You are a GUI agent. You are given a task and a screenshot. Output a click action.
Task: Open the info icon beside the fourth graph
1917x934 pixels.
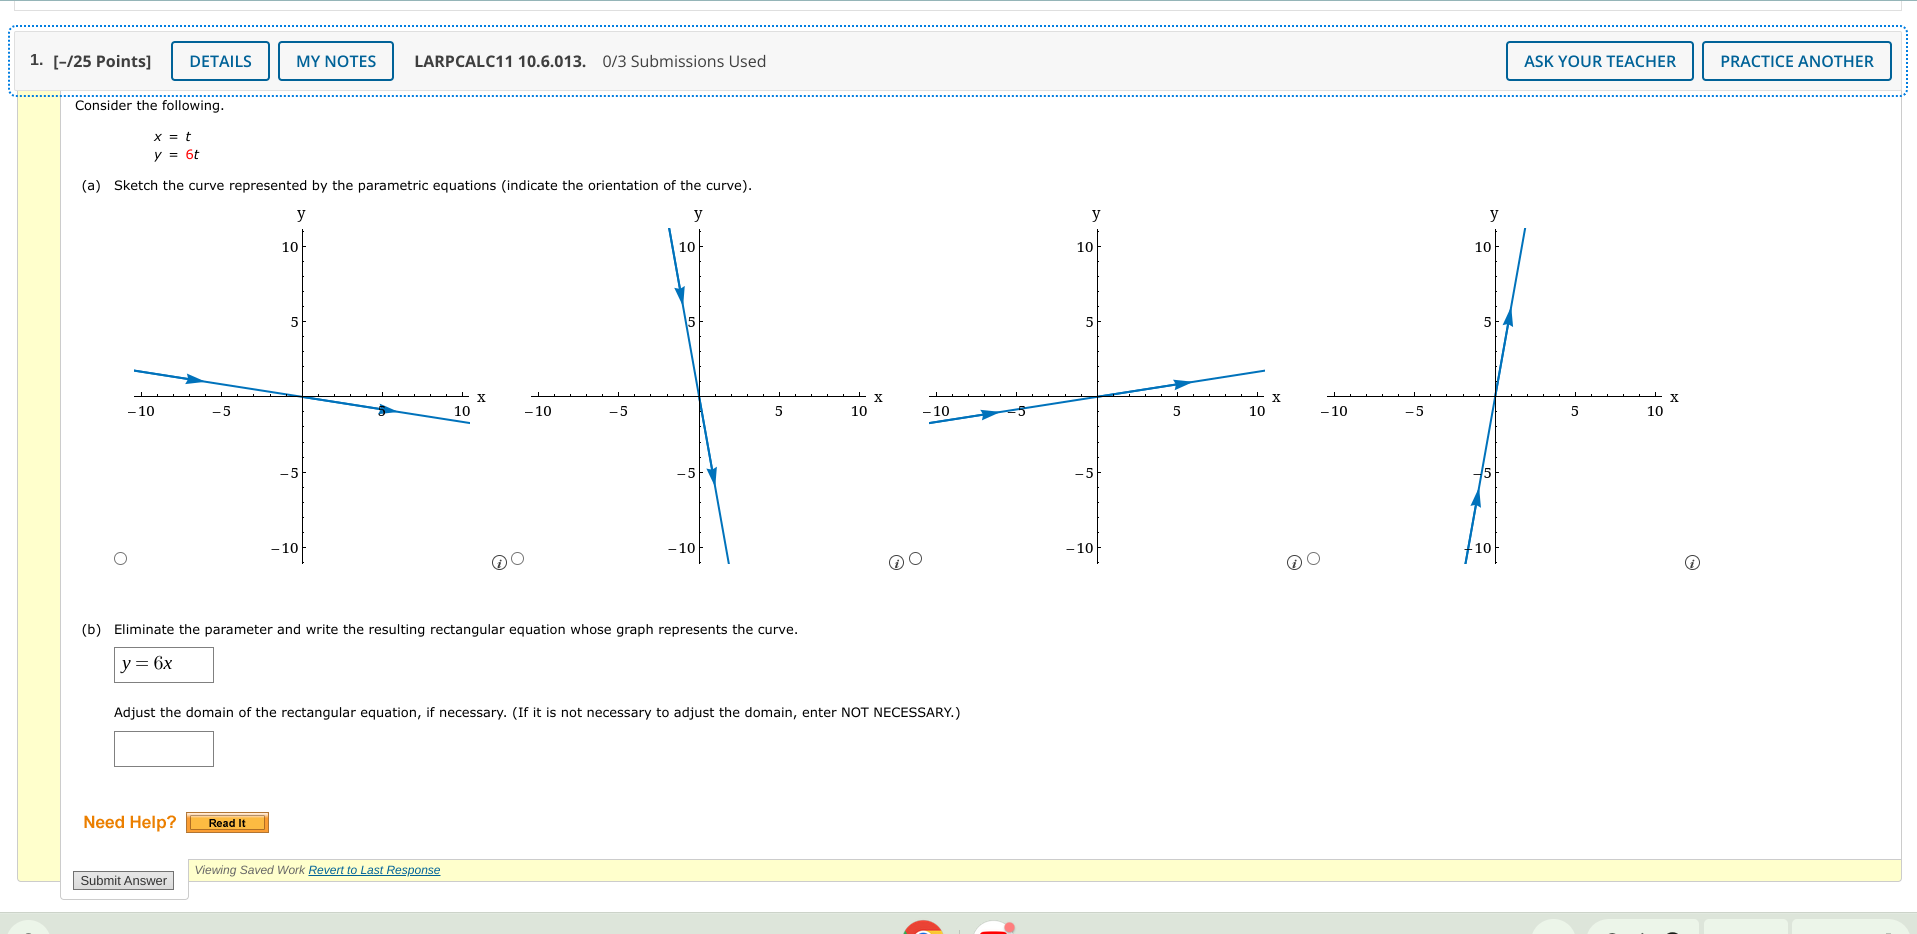click(1692, 563)
